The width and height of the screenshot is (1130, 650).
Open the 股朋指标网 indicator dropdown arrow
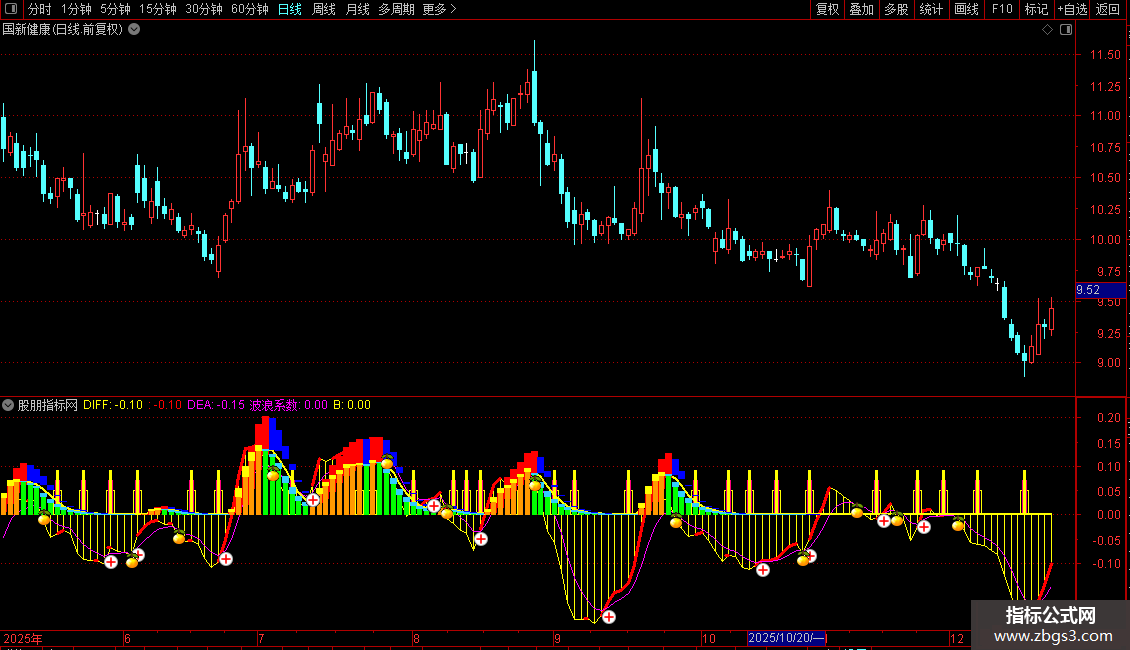pyautogui.click(x=8, y=405)
